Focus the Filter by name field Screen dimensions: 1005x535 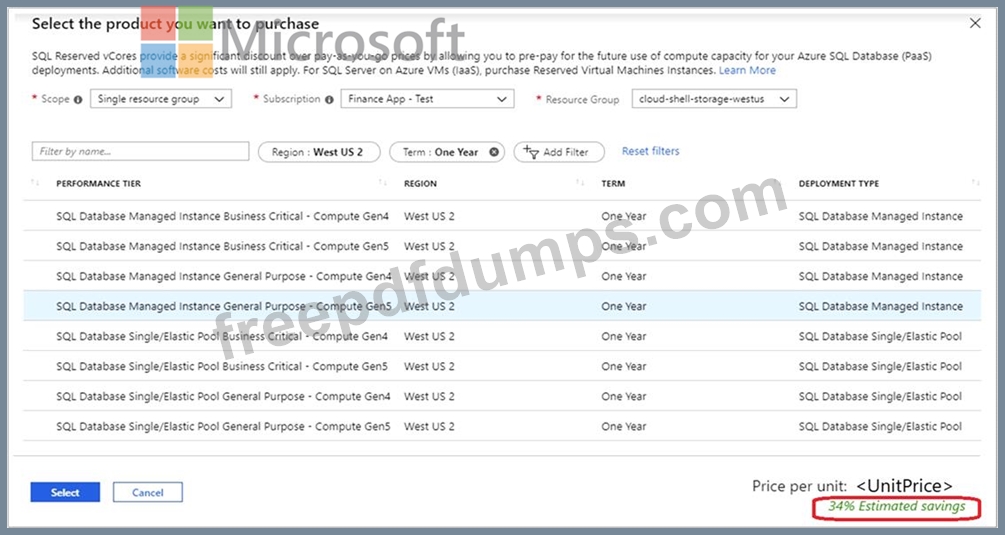[x=140, y=152]
